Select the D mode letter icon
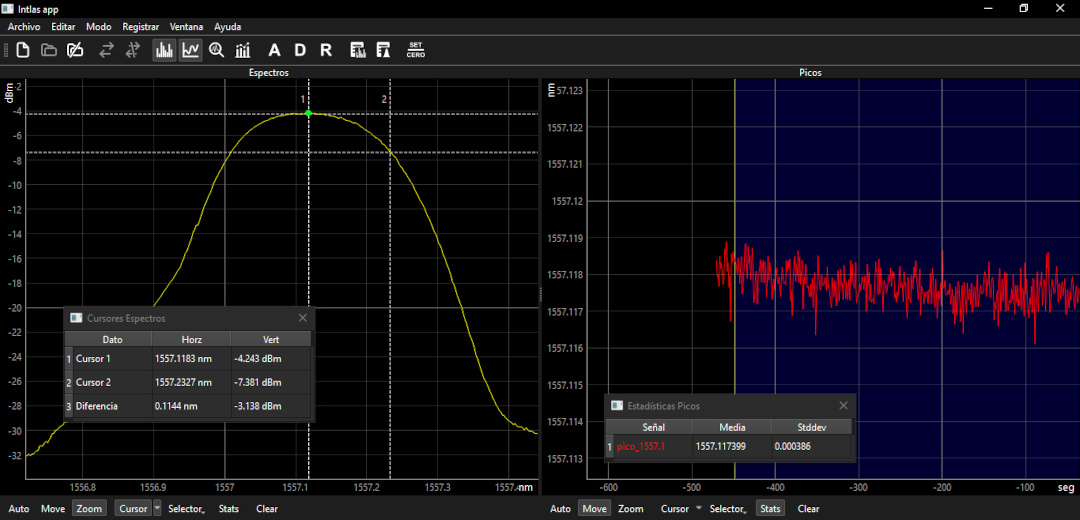1080x520 pixels. pos(300,50)
